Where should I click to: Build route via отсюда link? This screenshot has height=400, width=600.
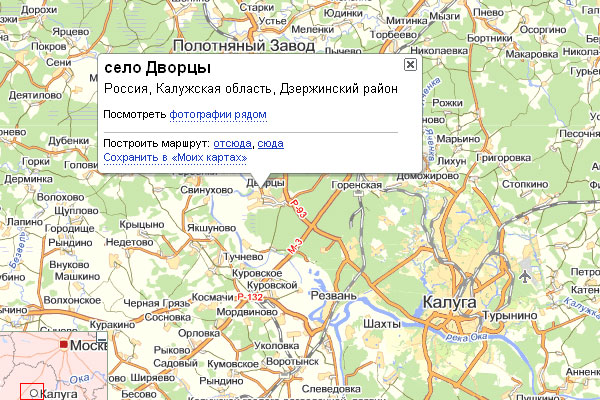pos(232,144)
